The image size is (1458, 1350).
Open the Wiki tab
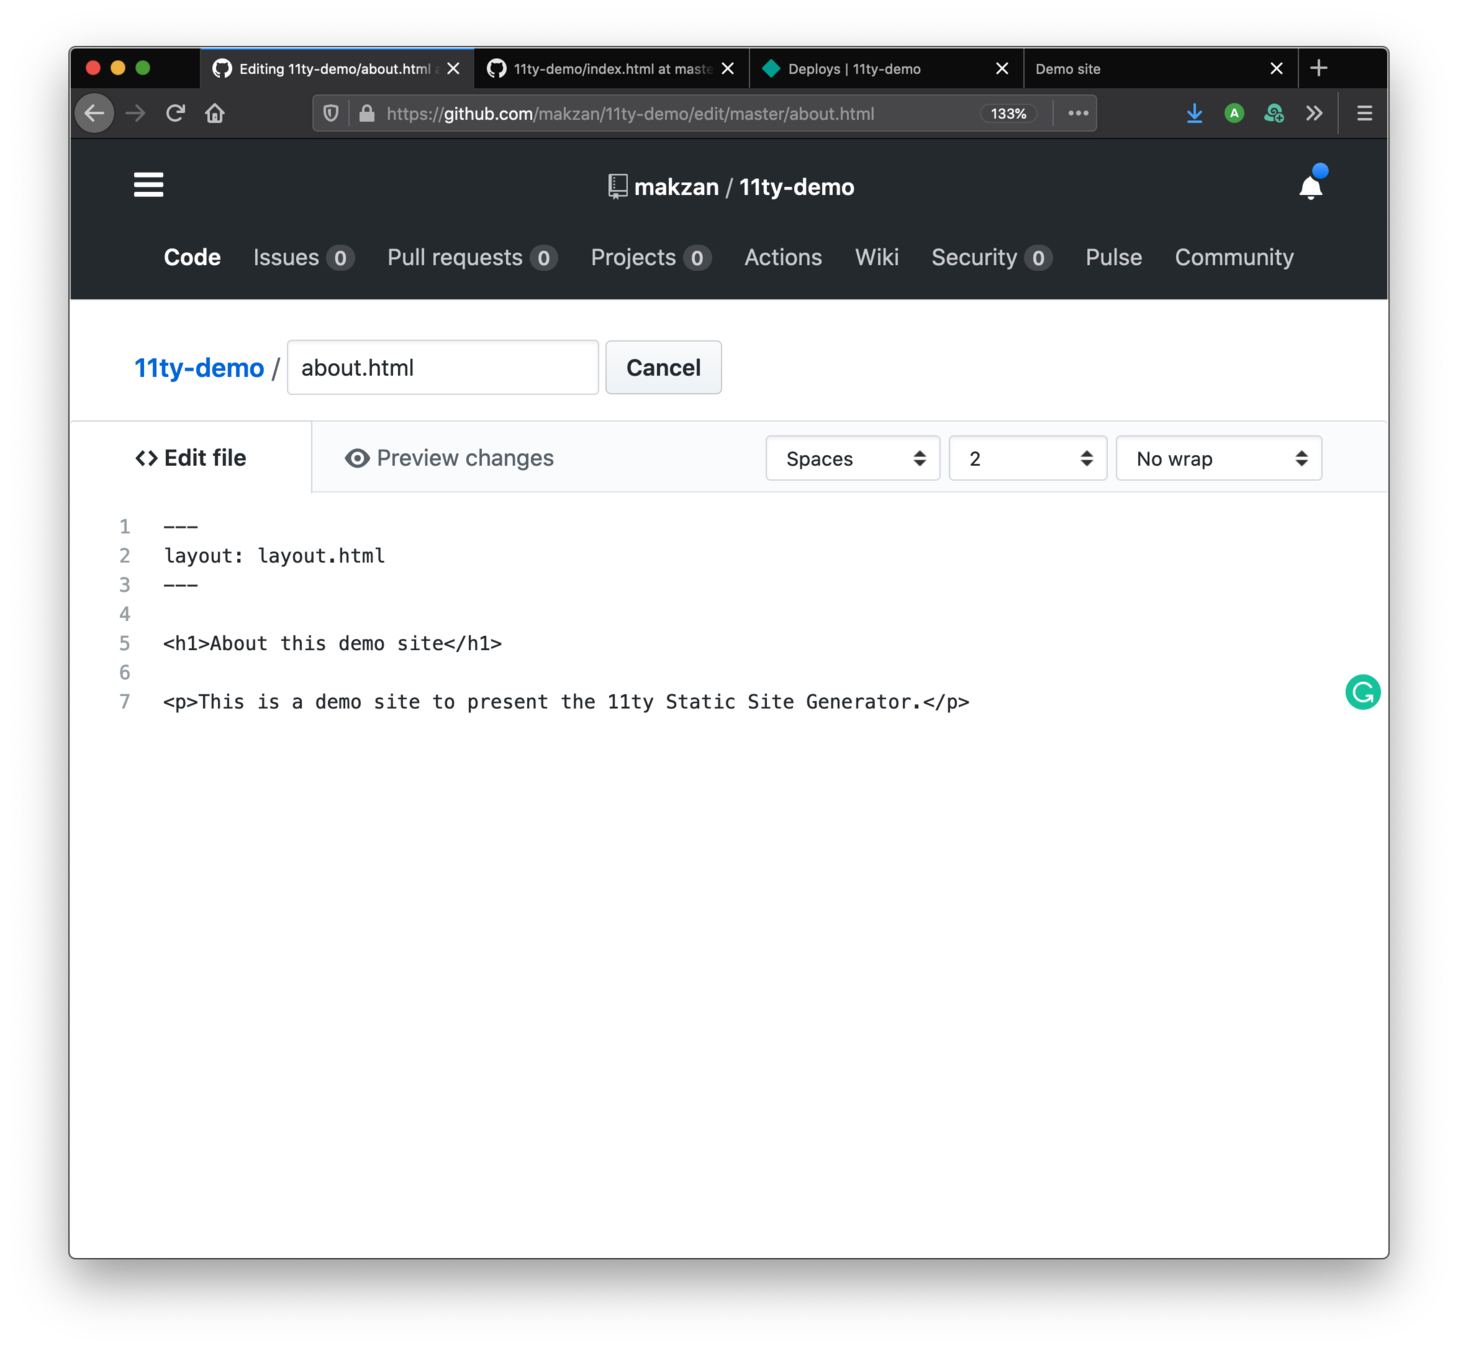877,257
